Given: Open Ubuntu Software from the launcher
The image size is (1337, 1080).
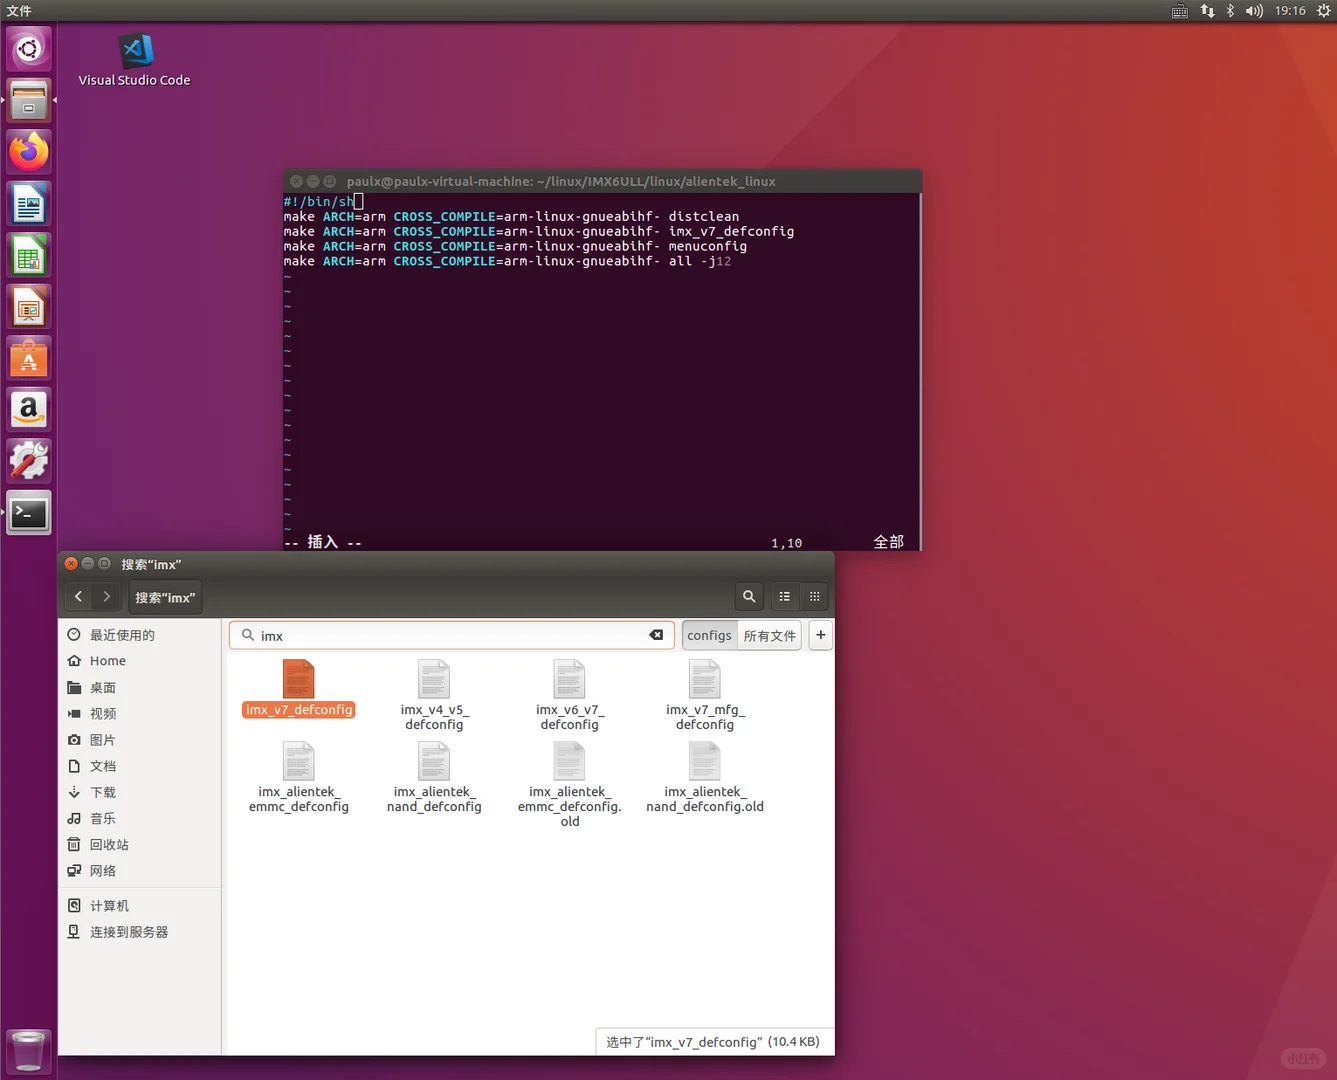Looking at the screenshot, I should (28, 357).
